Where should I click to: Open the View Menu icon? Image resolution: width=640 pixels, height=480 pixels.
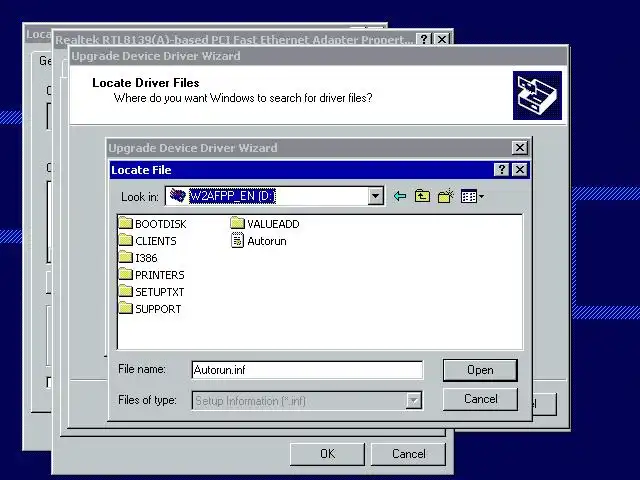coord(469,196)
